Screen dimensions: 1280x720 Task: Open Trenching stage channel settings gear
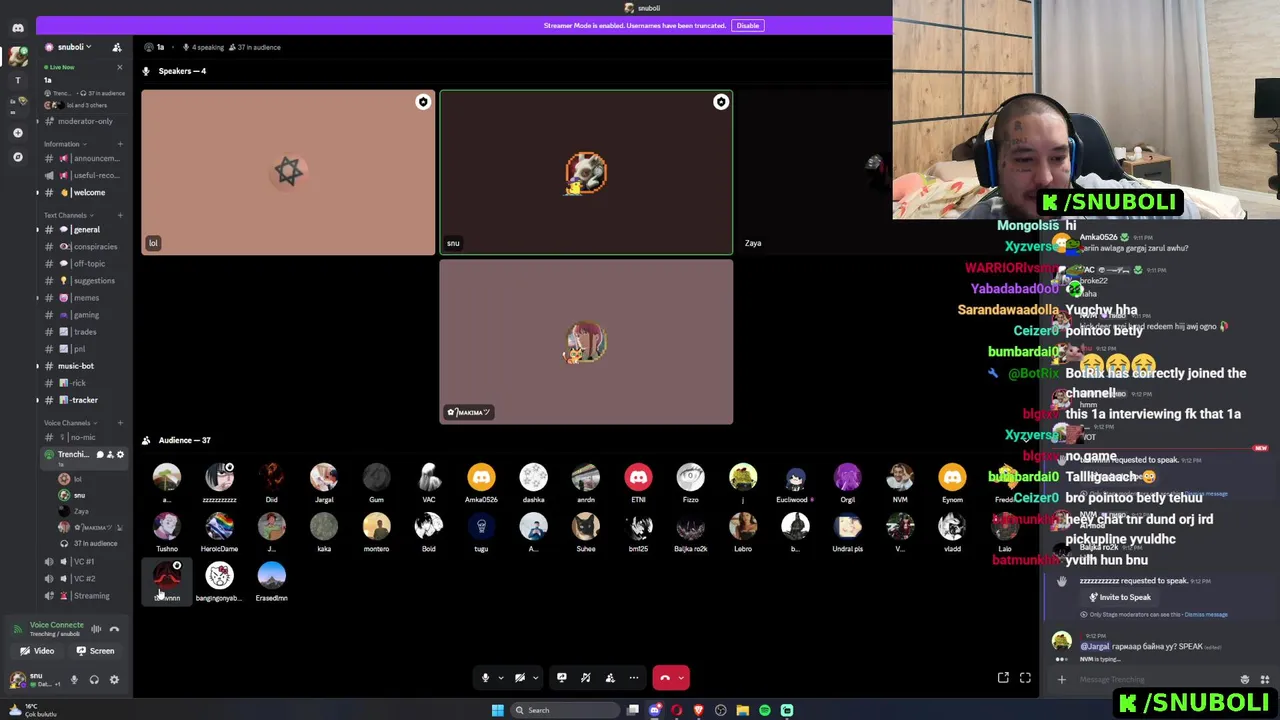120,455
